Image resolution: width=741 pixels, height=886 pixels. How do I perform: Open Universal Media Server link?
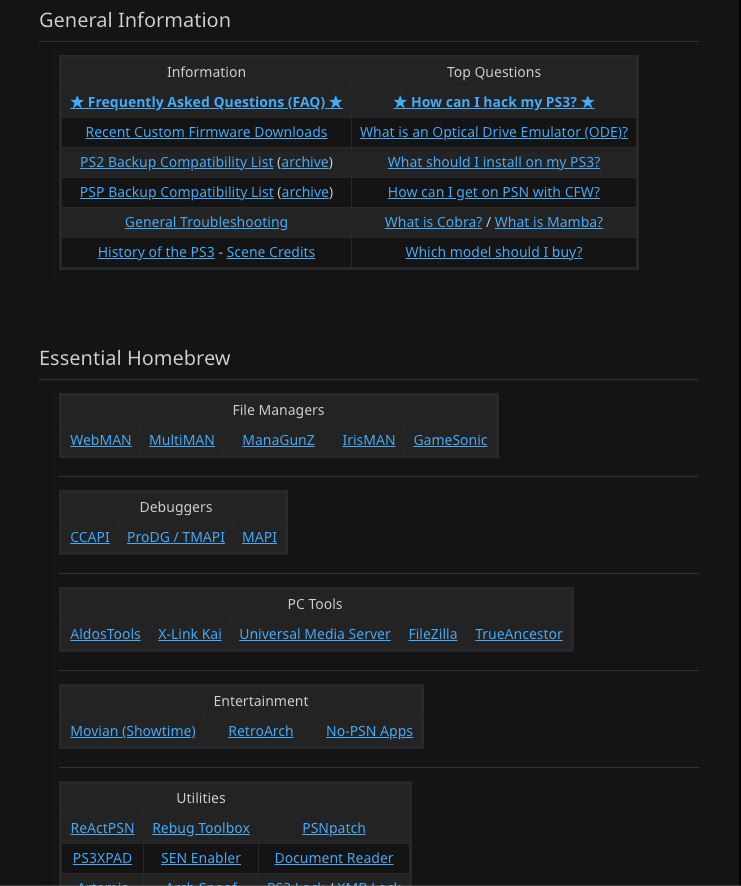(x=315, y=635)
